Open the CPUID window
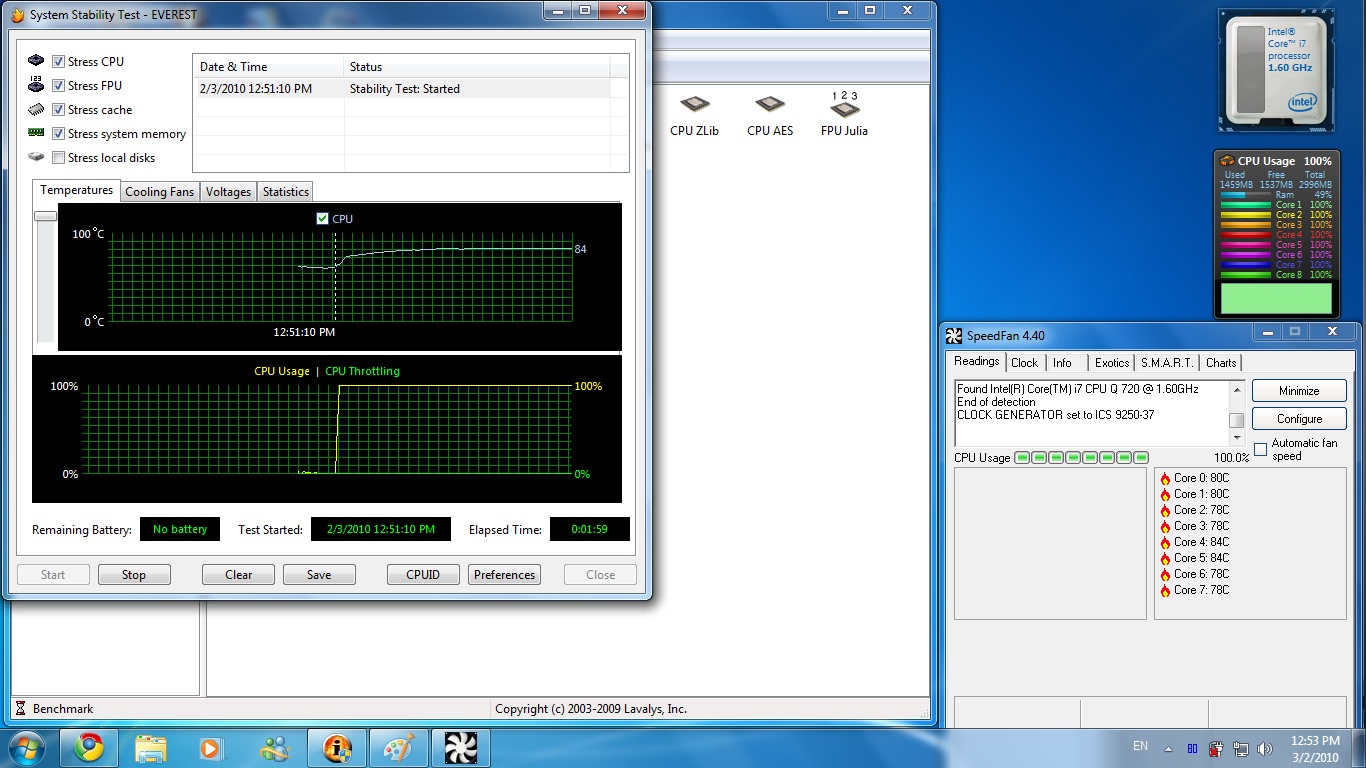Image resolution: width=1366 pixels, height=768 pixels. click(x=423, y=574)
